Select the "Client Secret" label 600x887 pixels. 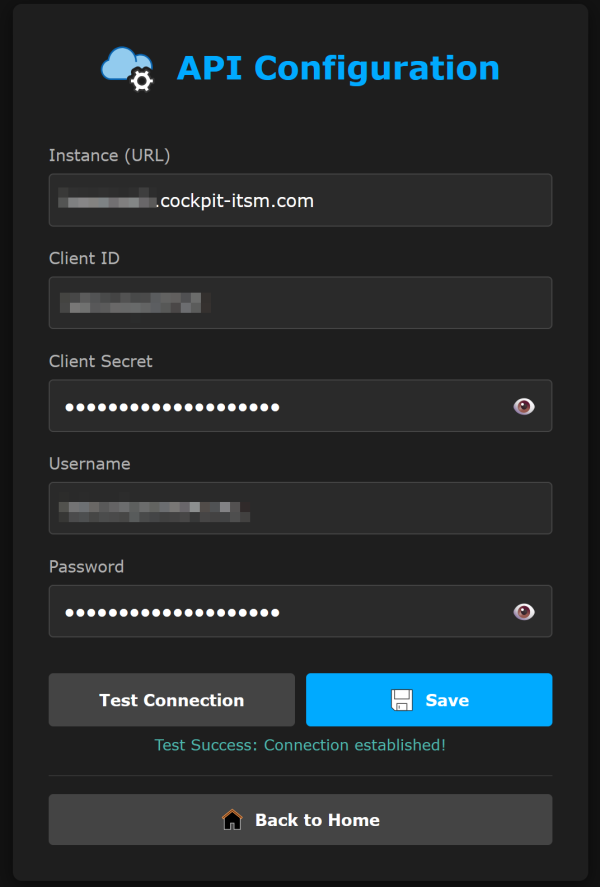pyautogui.click(x=101, y=361)
